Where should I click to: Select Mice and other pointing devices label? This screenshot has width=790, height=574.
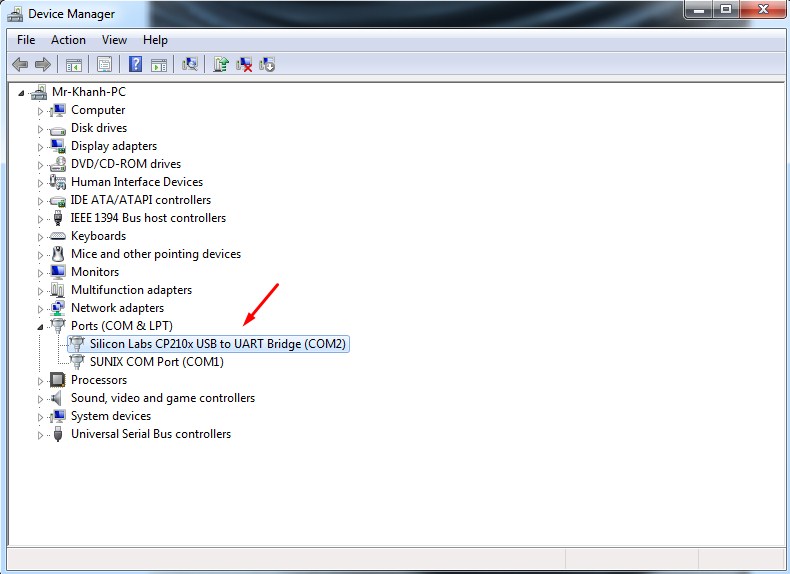[156, 254]
